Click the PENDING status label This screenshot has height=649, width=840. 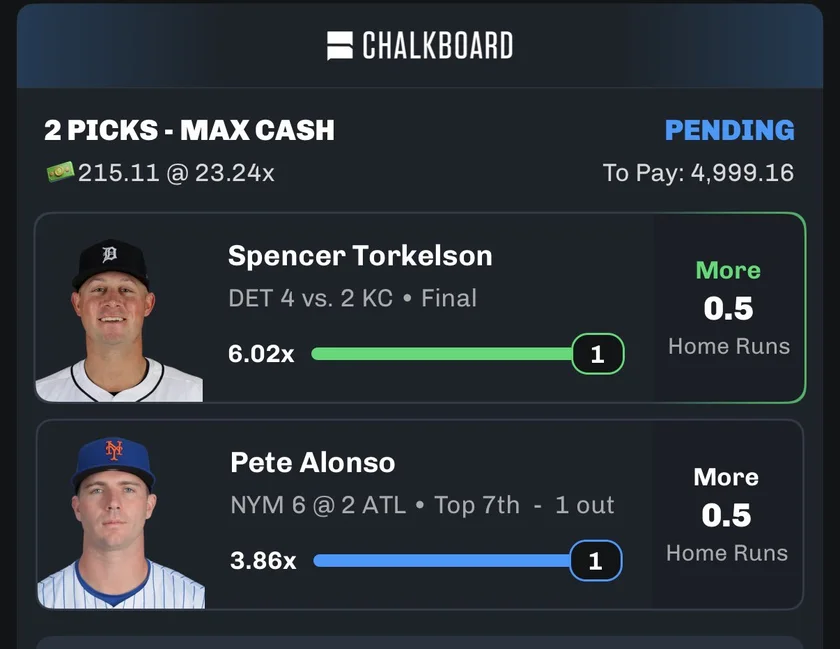click(729, 130)
